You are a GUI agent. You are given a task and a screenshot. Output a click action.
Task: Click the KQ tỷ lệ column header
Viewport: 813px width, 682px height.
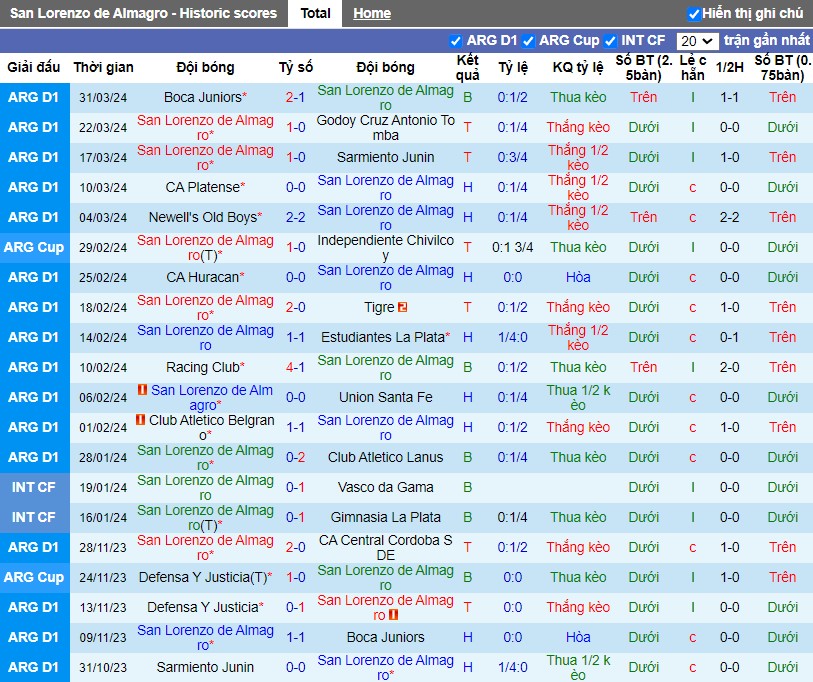pyautogui.click(x=578, y=67)
